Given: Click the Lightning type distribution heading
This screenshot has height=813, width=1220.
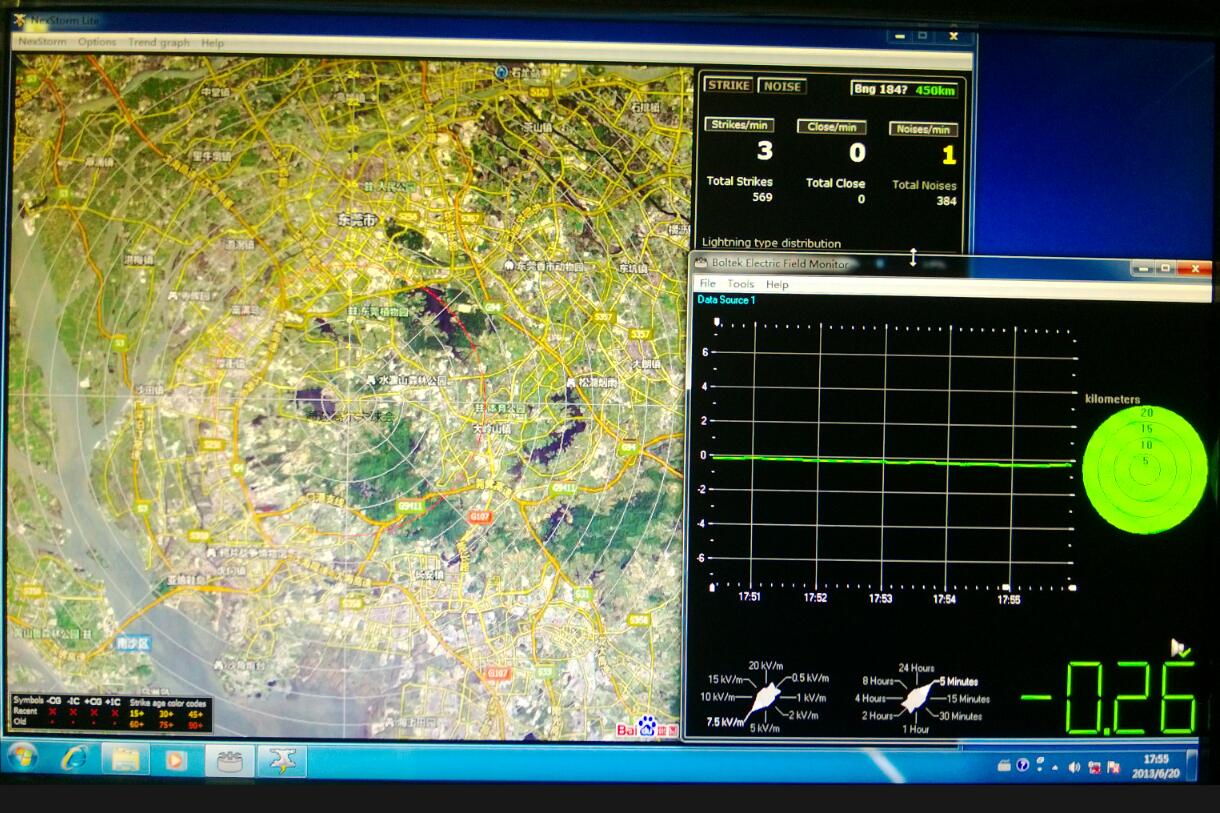Looking at the screenshot, I should point(771,242).
